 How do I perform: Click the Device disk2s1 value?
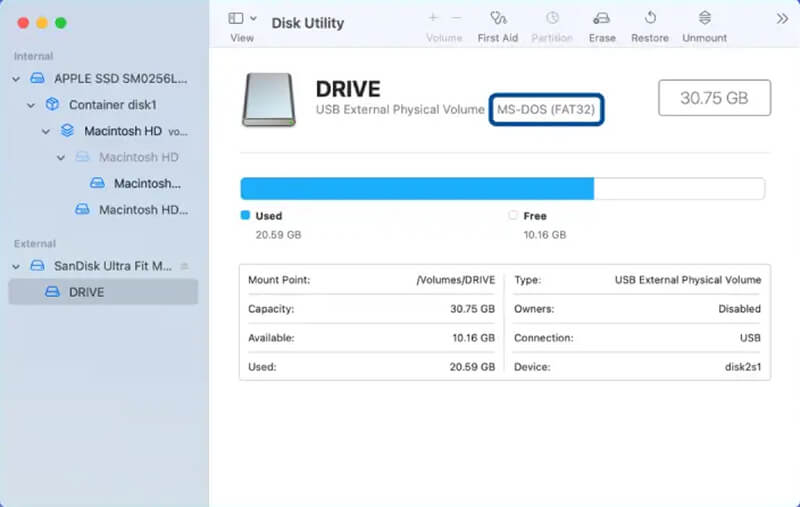(x=743, y=367)
